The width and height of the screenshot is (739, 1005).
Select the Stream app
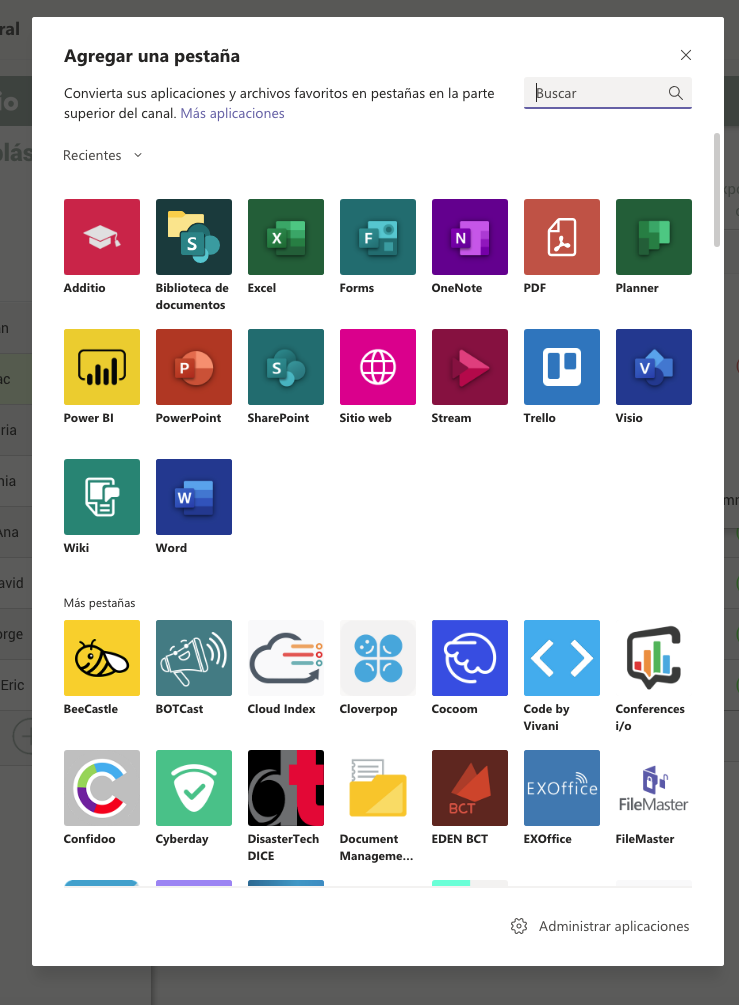pos(470,367)
